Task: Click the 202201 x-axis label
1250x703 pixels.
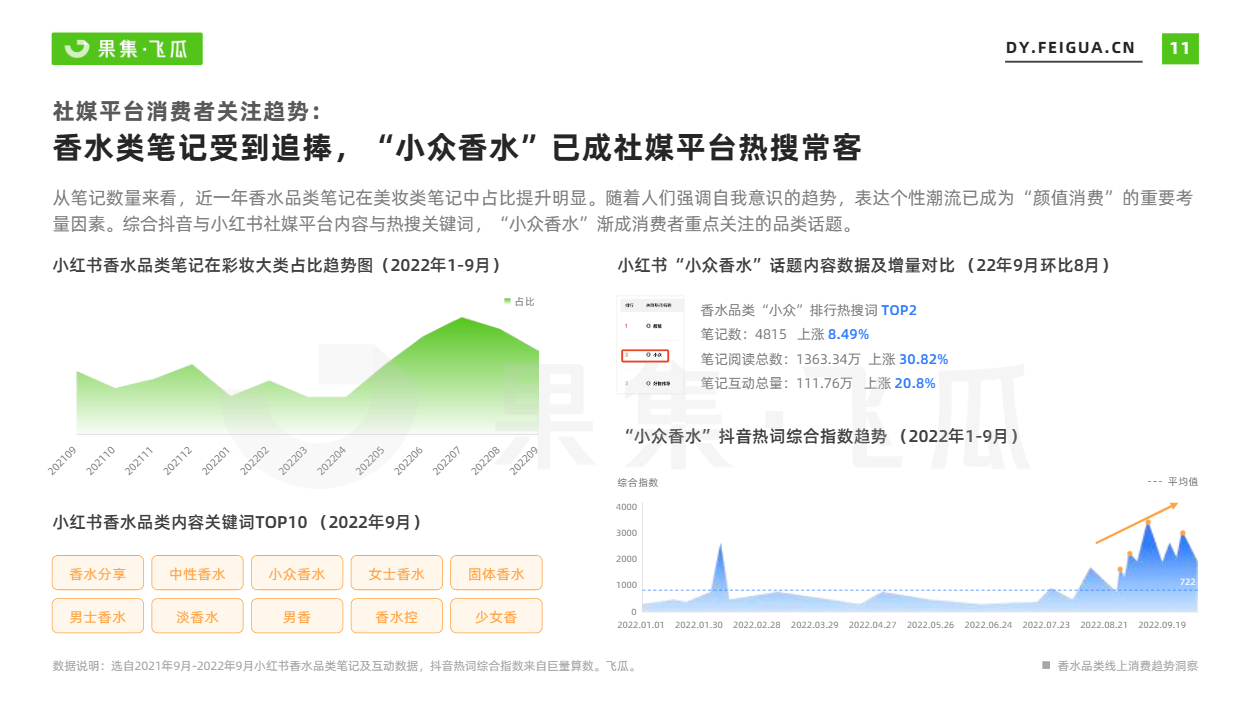Action: click(216, 462)
